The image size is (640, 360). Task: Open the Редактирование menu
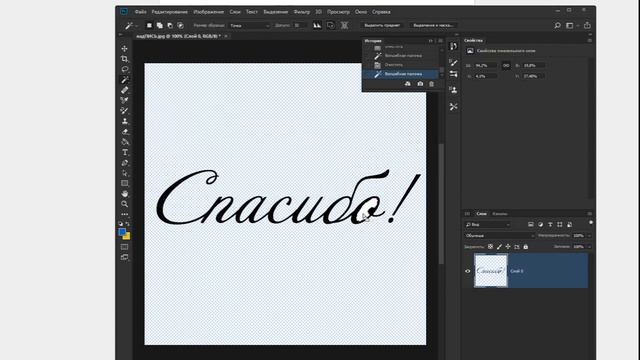coord(170,12)
